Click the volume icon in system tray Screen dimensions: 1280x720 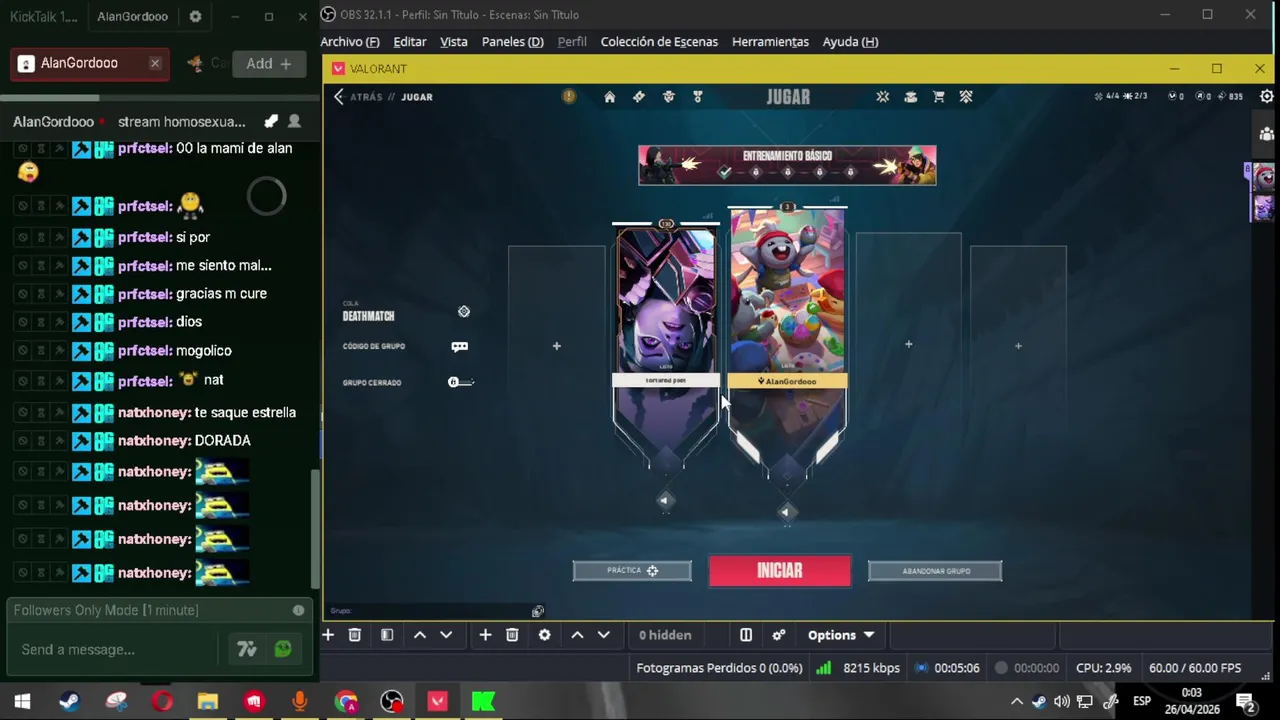[x=1062, y=702]
